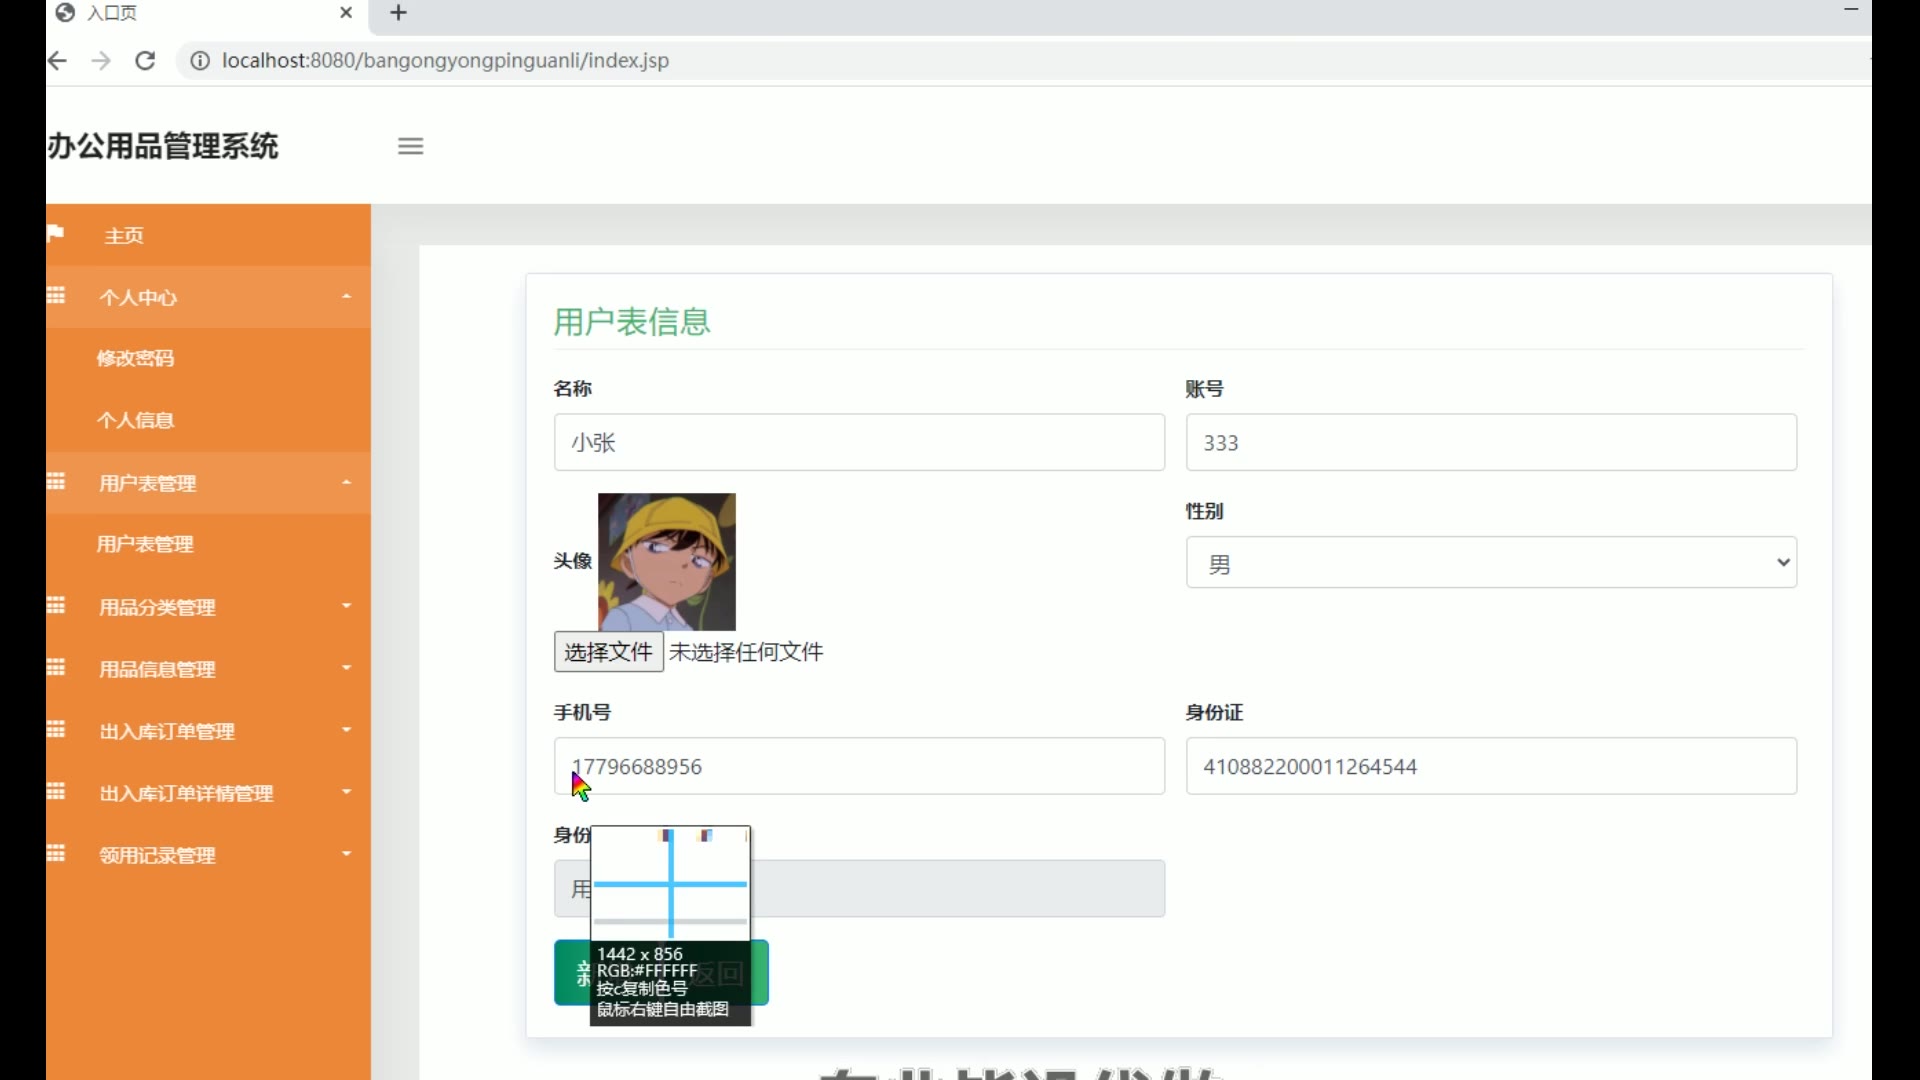Open 修改密码 in the sidebar
The height and width of the screenshot is (1080, 1920).
tap(136, 358)
